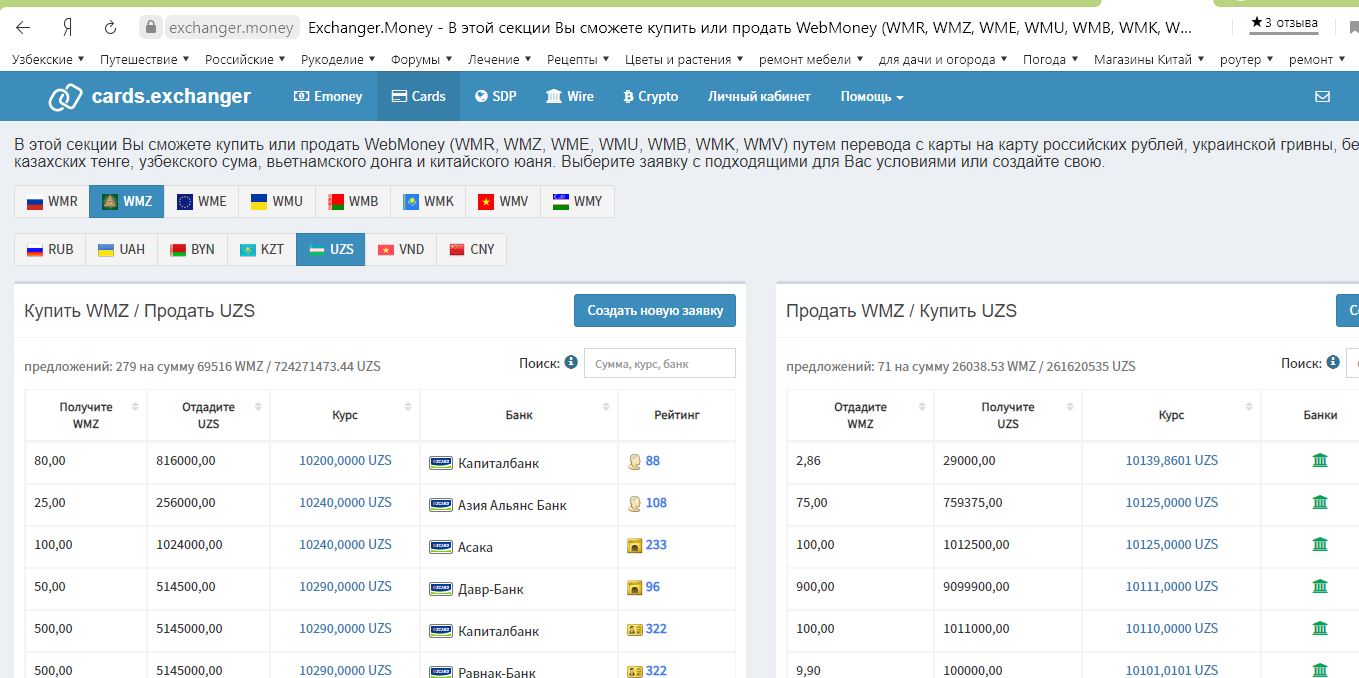Open the 10200,0000 UZS rate link
This screenshot has width=1359, height=678.
pos(345,461)
